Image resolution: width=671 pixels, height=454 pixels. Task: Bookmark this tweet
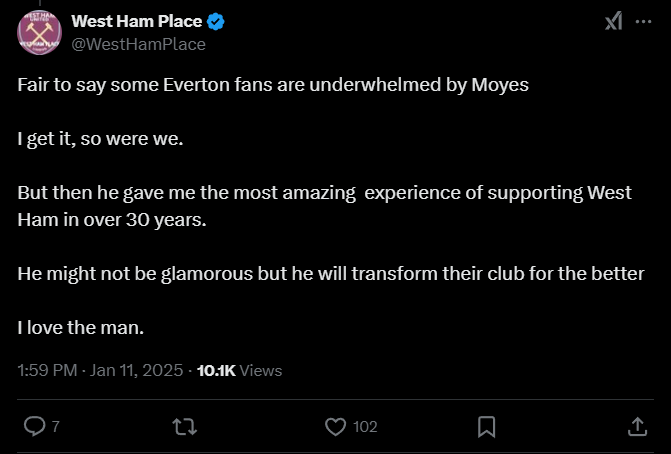[x=487, y=427]
